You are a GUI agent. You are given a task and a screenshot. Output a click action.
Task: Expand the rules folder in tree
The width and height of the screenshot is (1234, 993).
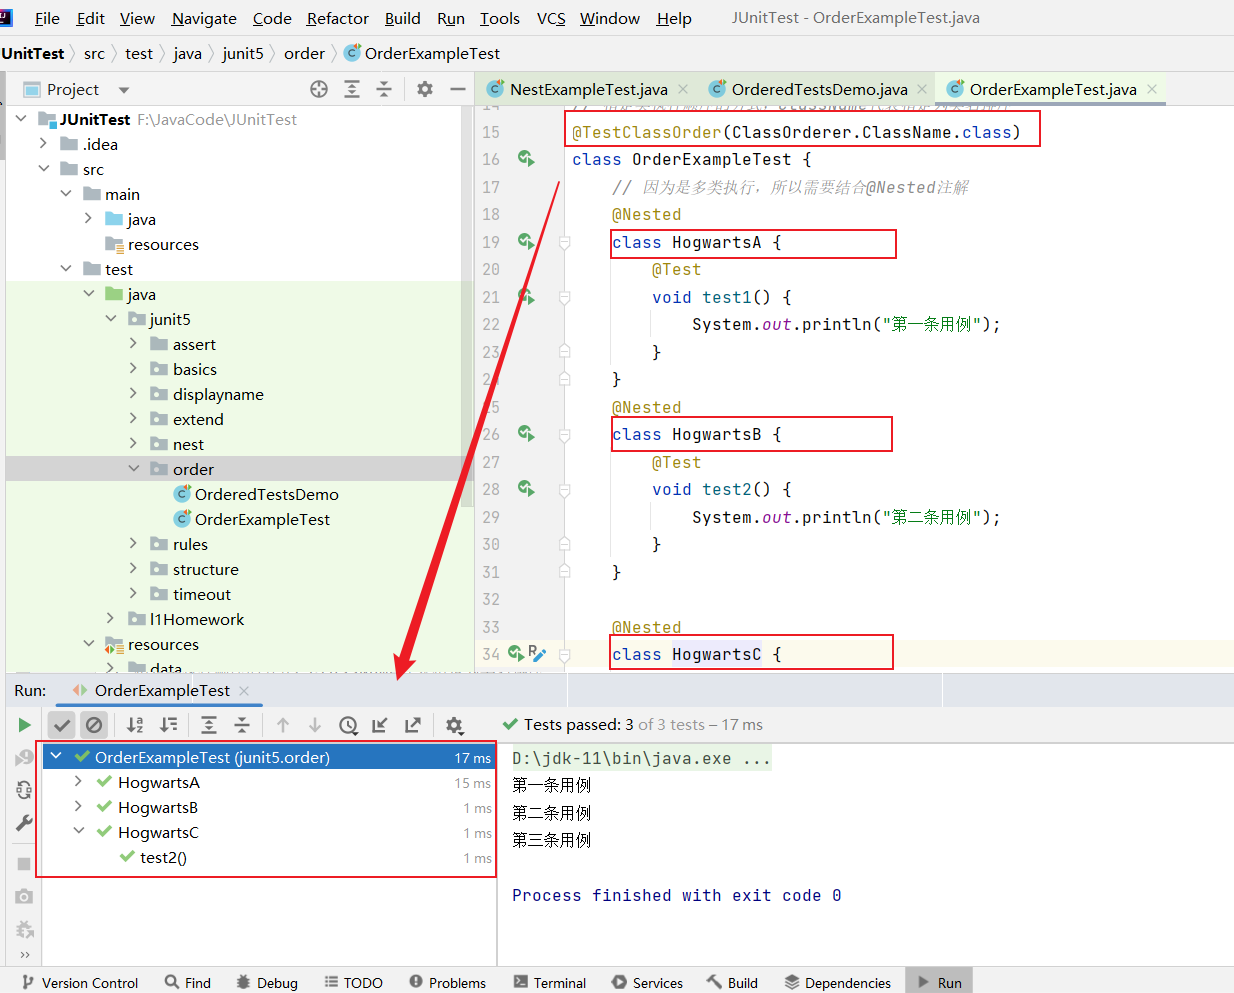(x=134, y=544)
